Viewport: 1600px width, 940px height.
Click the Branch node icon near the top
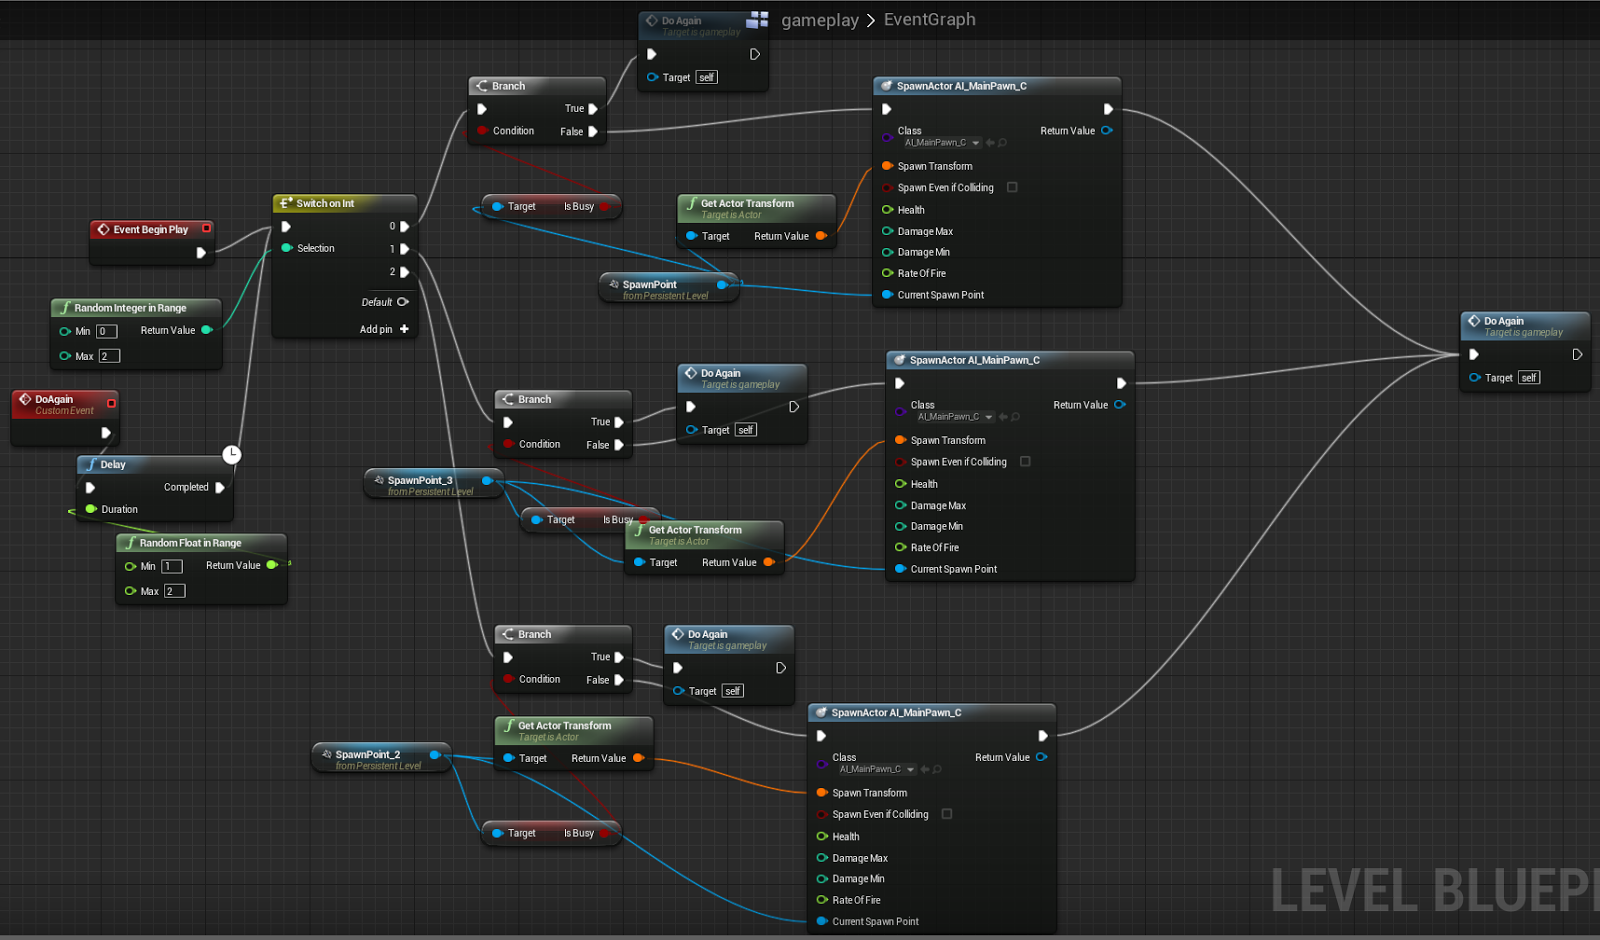pyautogui.click(x=483, y=86)
